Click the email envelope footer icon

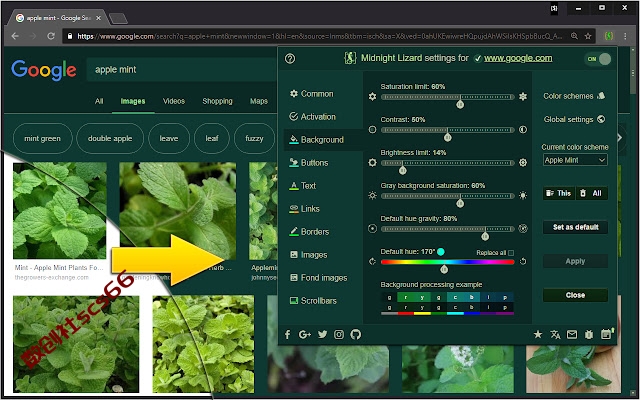point(572,335)
